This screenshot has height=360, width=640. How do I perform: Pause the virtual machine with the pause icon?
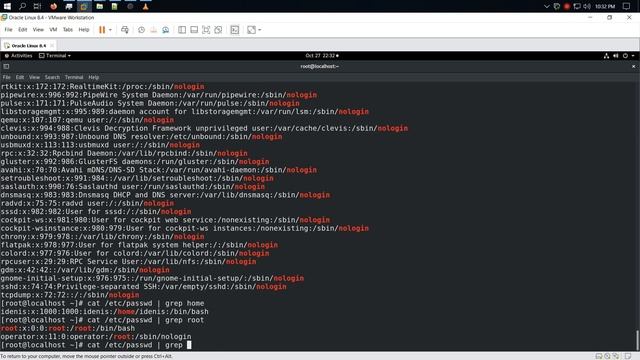(102, 30)
